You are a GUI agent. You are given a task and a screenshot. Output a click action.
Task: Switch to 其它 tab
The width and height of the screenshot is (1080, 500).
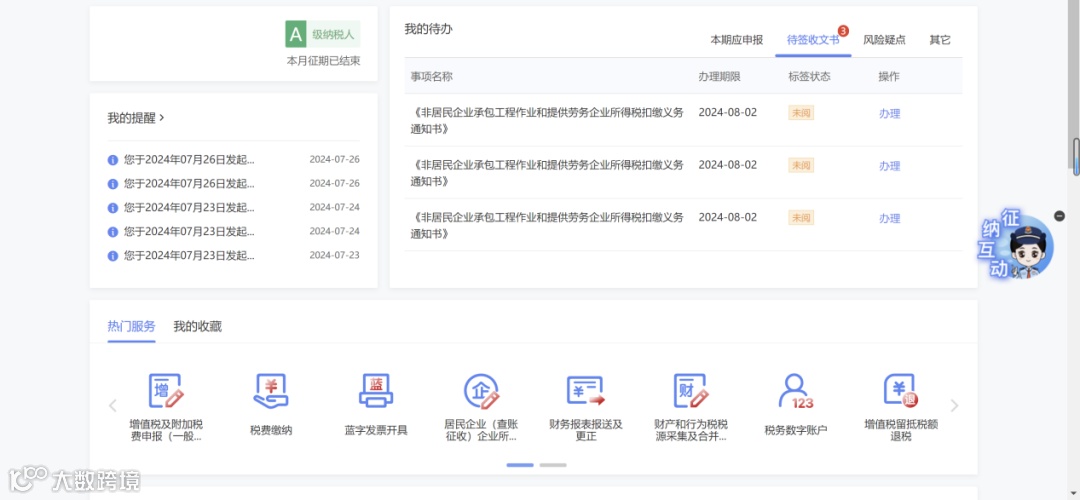[939, 40]
